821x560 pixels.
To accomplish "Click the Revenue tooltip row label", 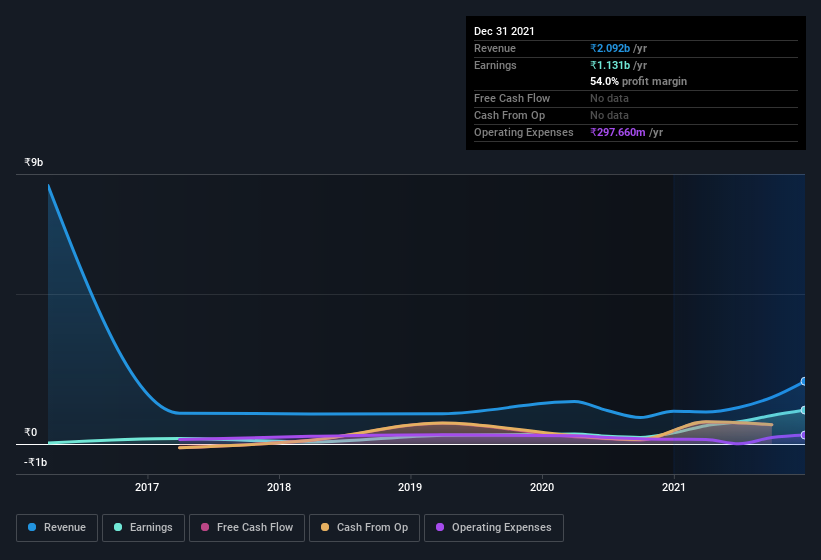I will [x=495, y=48].
